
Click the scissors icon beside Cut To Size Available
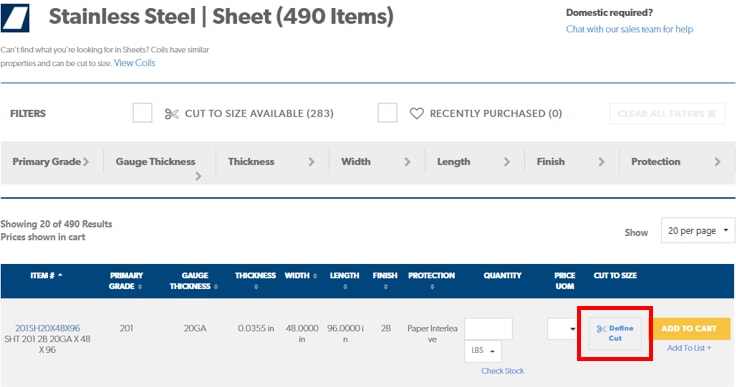pos(171,114)
